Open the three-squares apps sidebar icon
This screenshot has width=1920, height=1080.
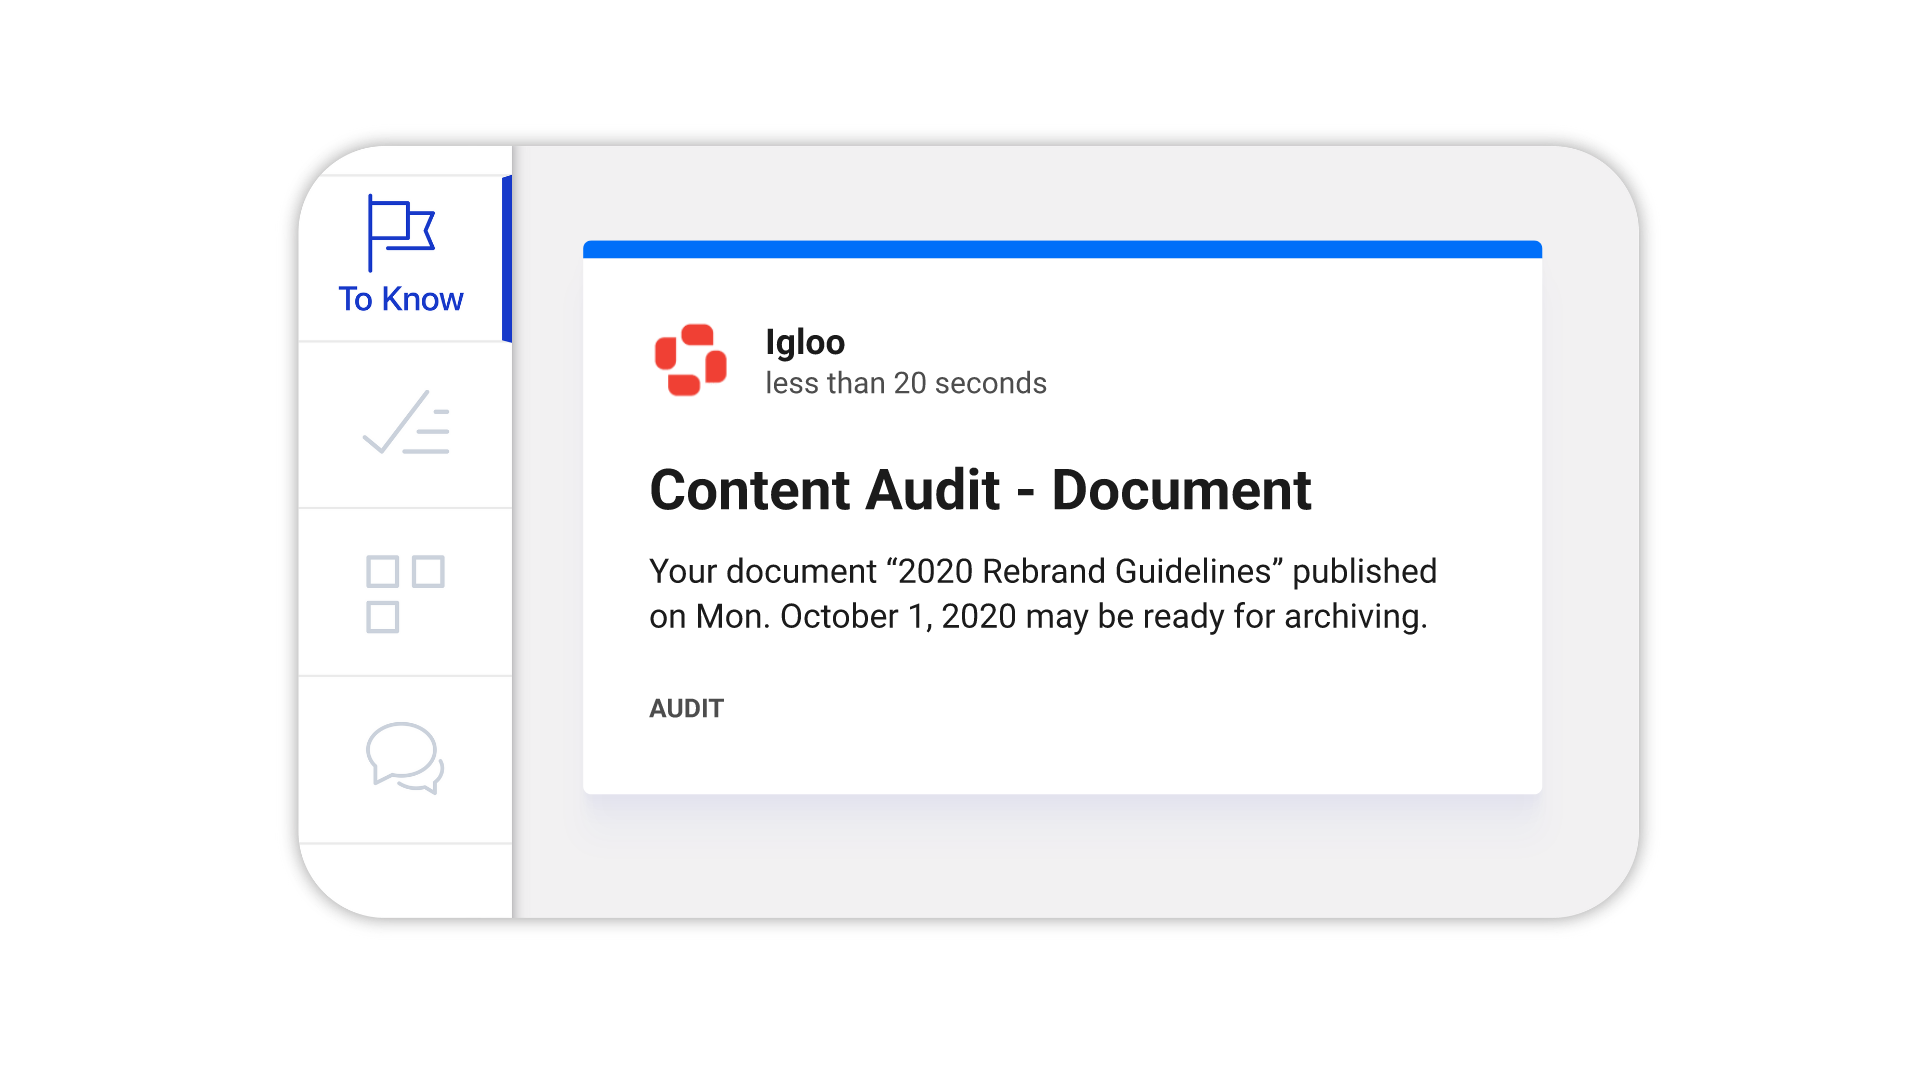pos(405,593)
